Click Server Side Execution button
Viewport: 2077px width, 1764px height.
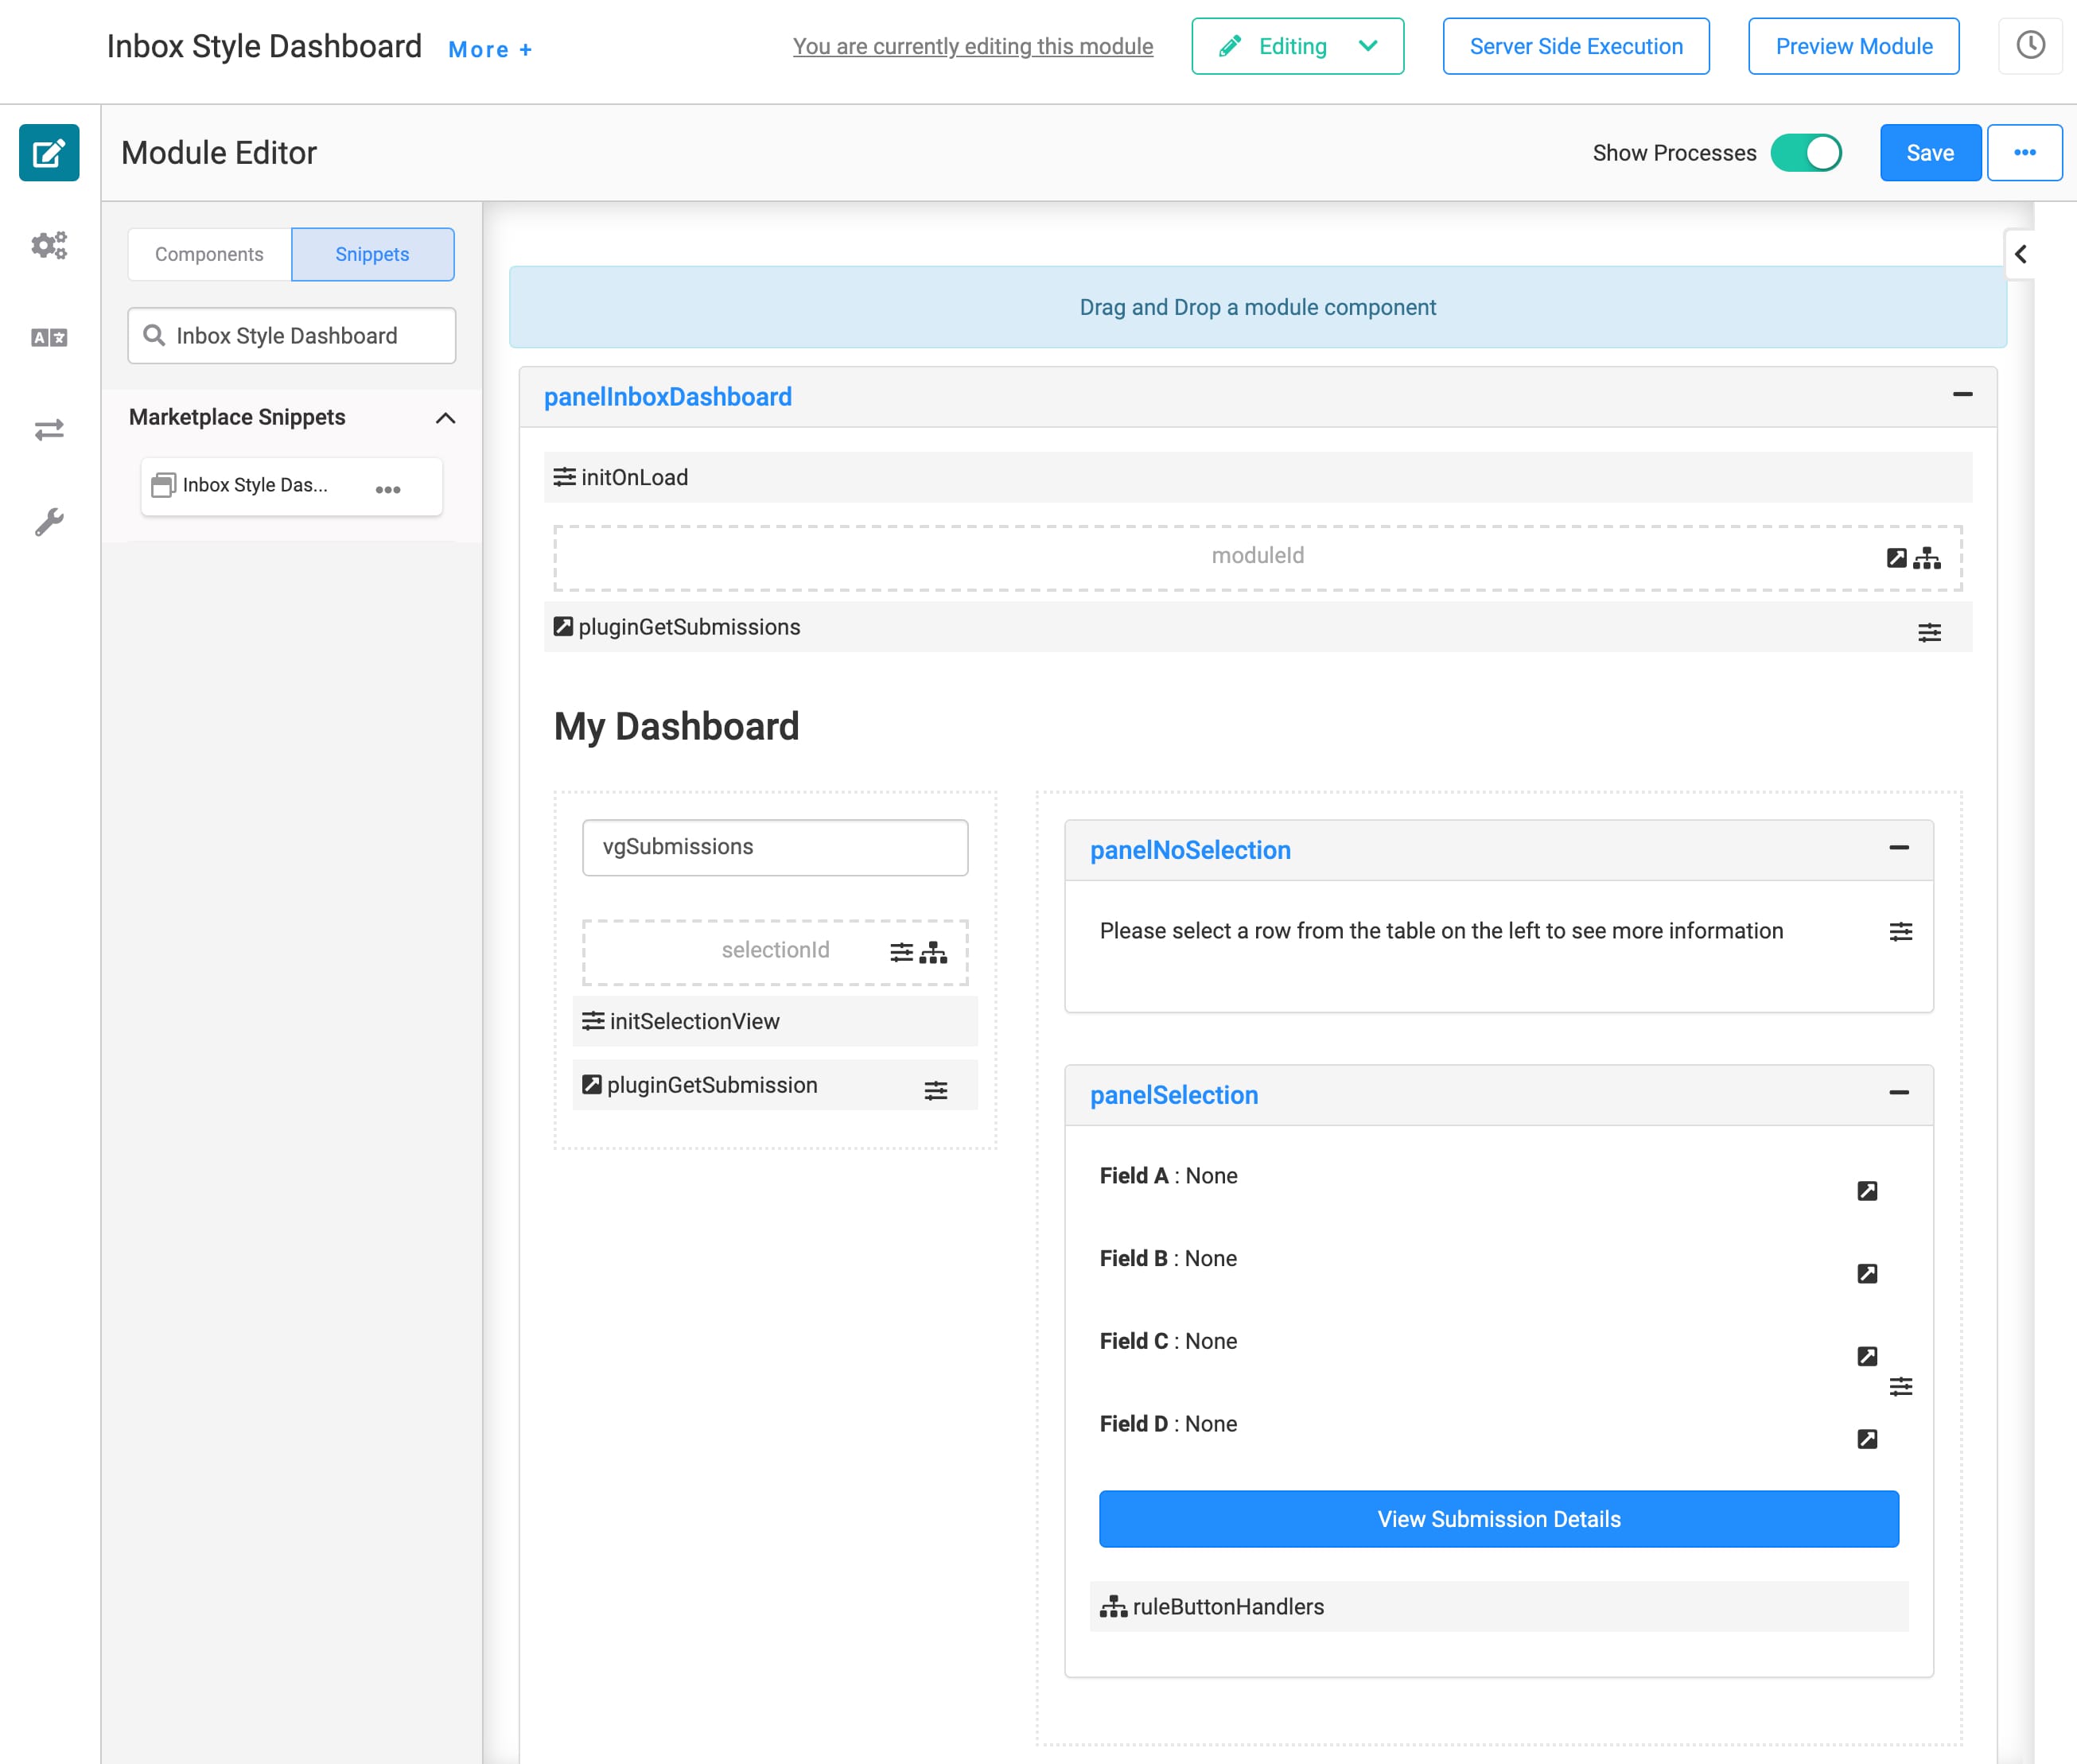(1575, 46)
